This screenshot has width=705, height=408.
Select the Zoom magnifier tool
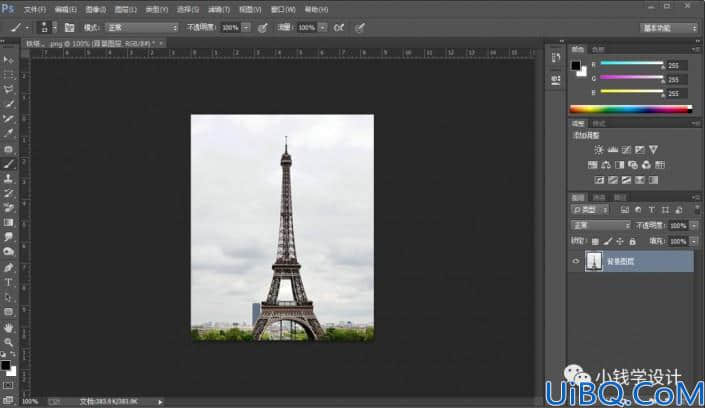8,342
